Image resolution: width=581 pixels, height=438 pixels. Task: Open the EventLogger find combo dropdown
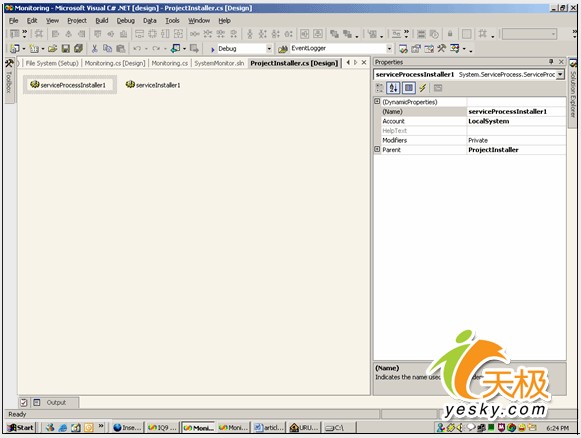click(389, 49)
